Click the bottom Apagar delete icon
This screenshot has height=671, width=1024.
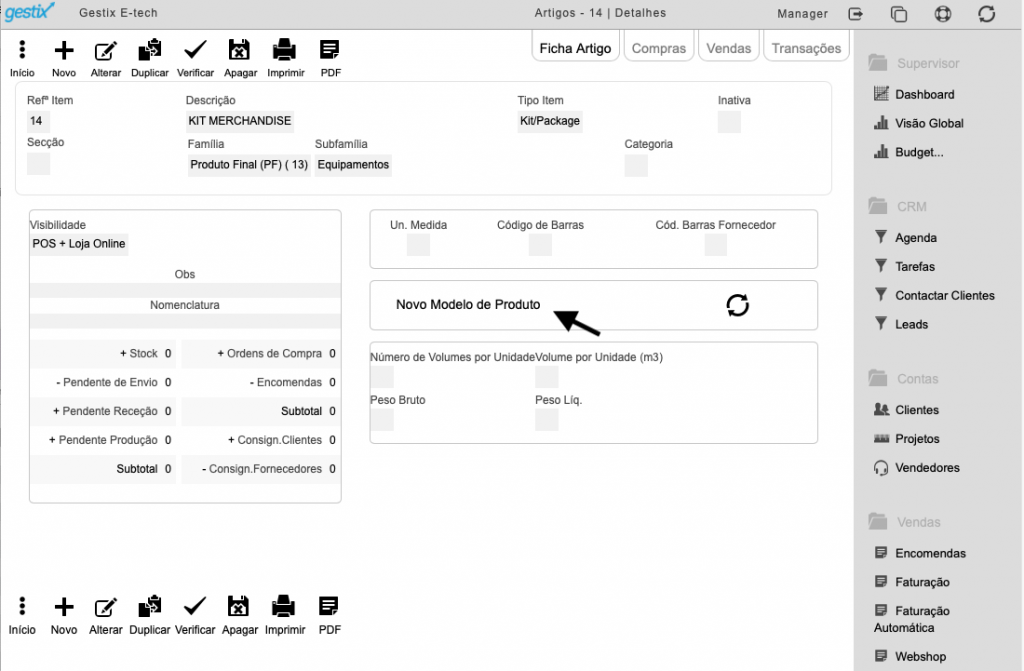[x=238, y=606]
